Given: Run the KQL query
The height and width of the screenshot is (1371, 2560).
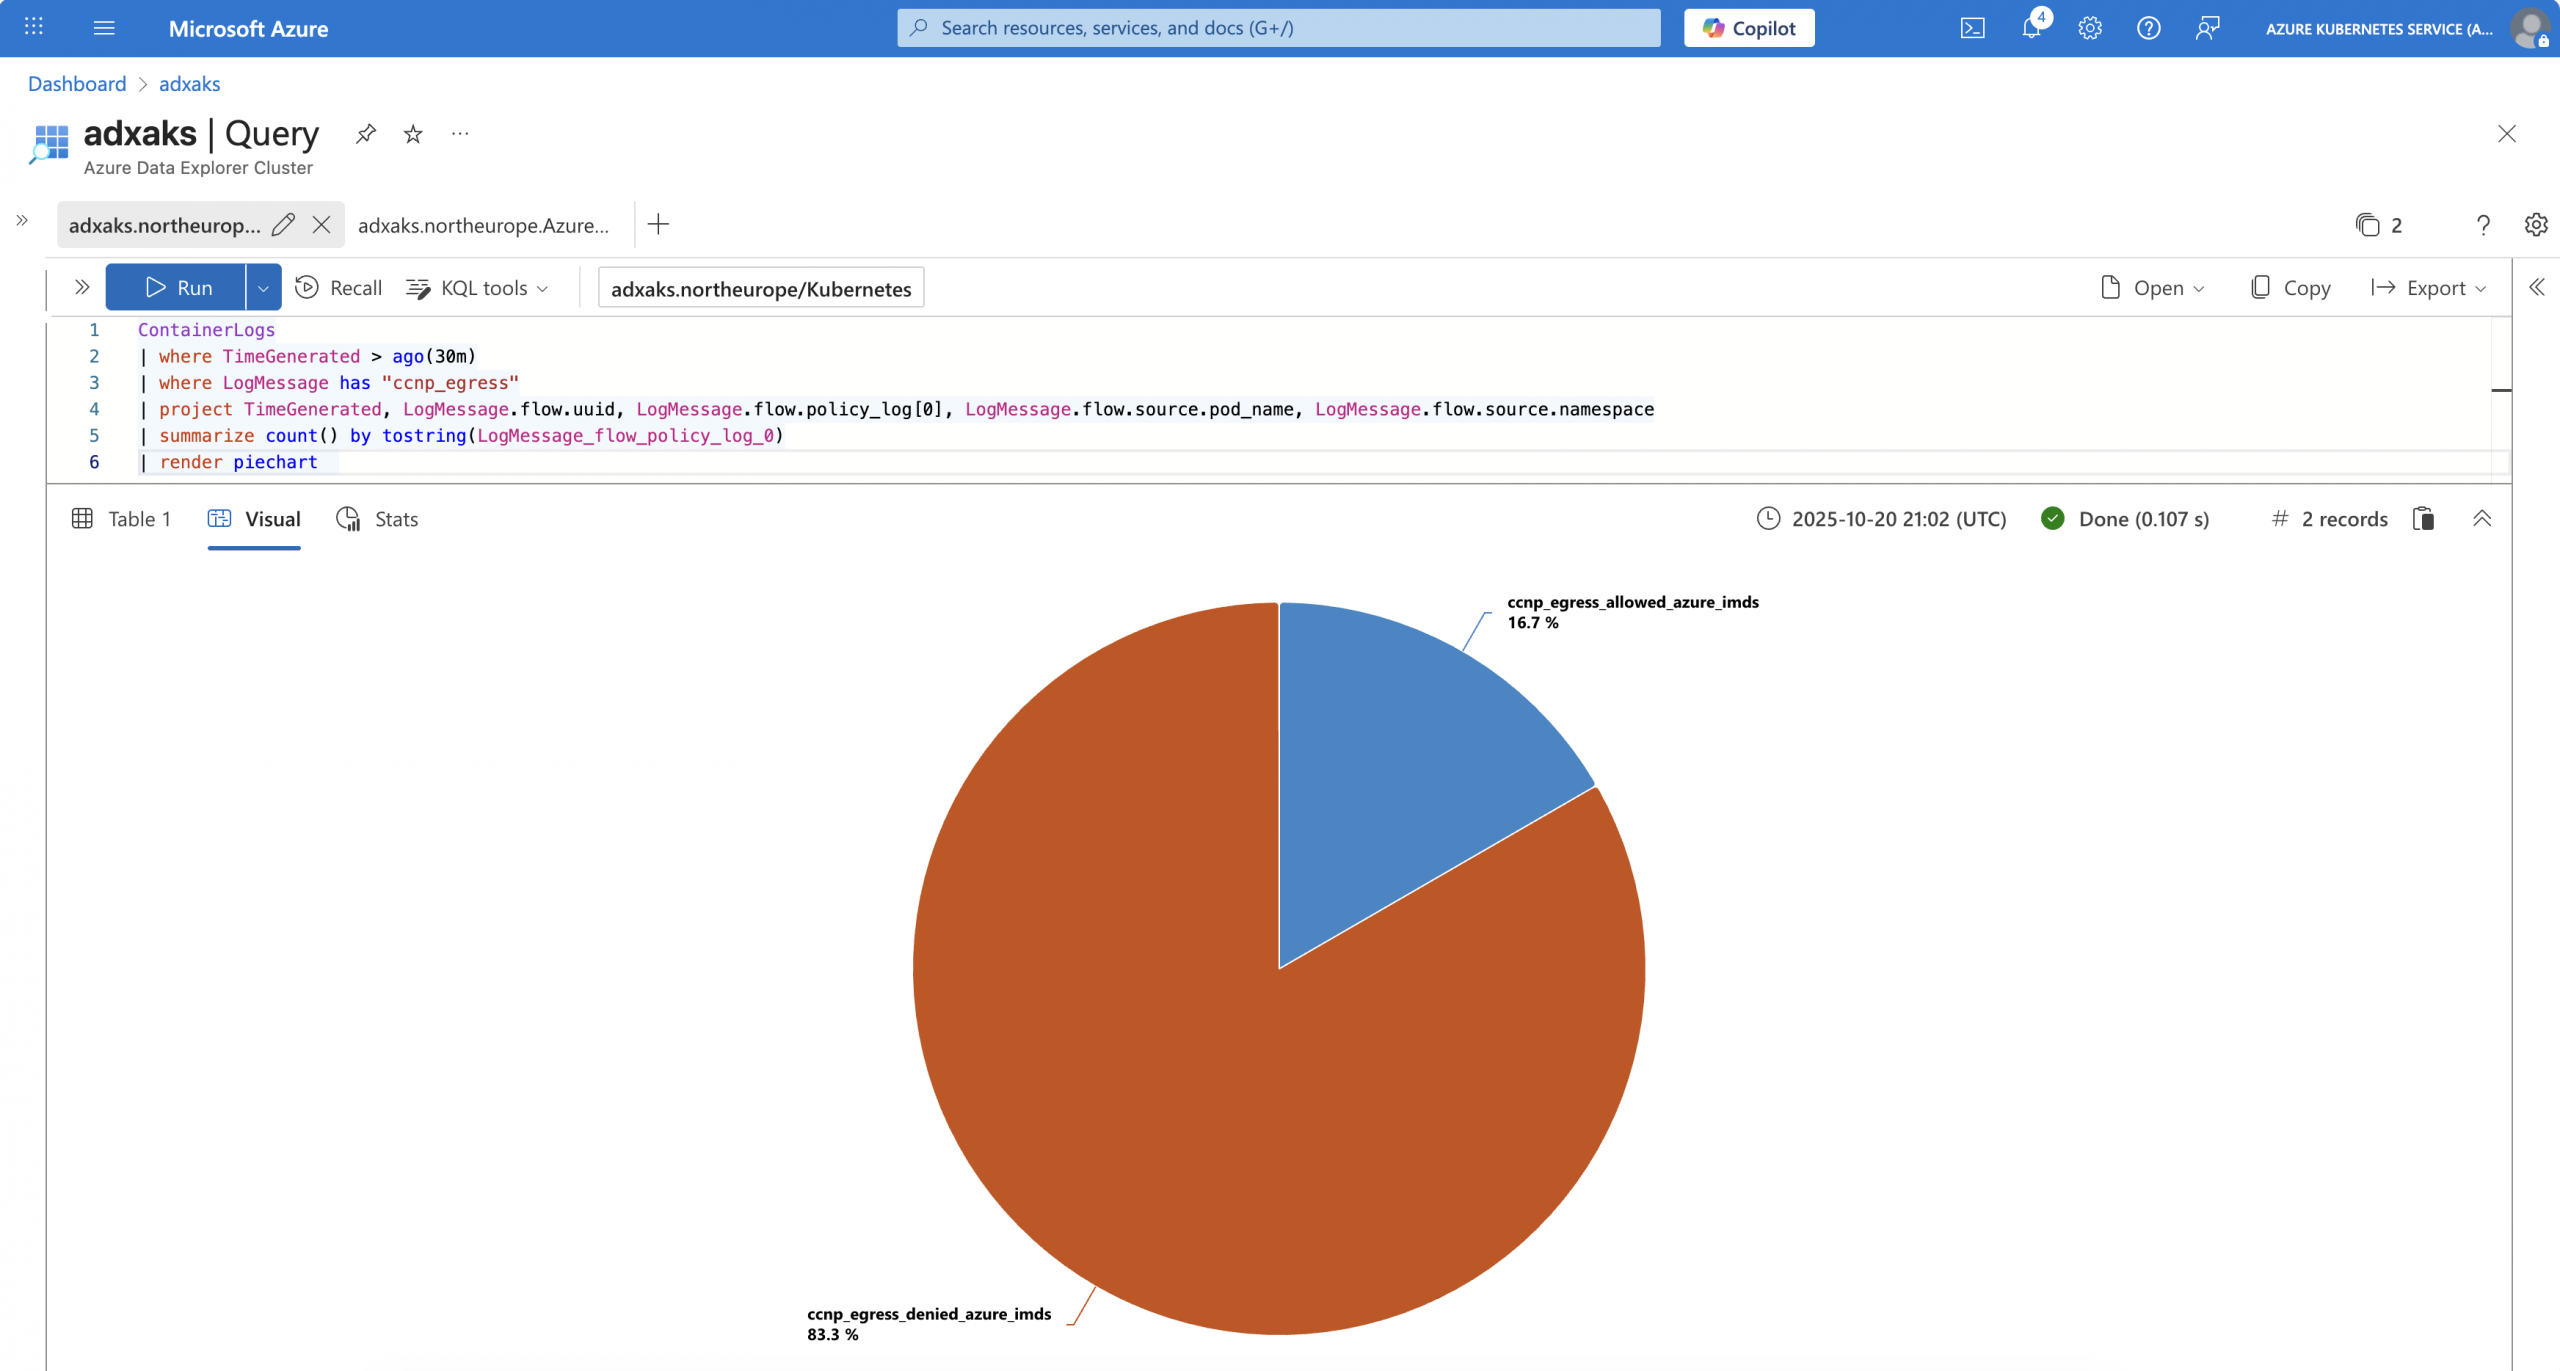Looking at the screenshot, I should (177, 288).
